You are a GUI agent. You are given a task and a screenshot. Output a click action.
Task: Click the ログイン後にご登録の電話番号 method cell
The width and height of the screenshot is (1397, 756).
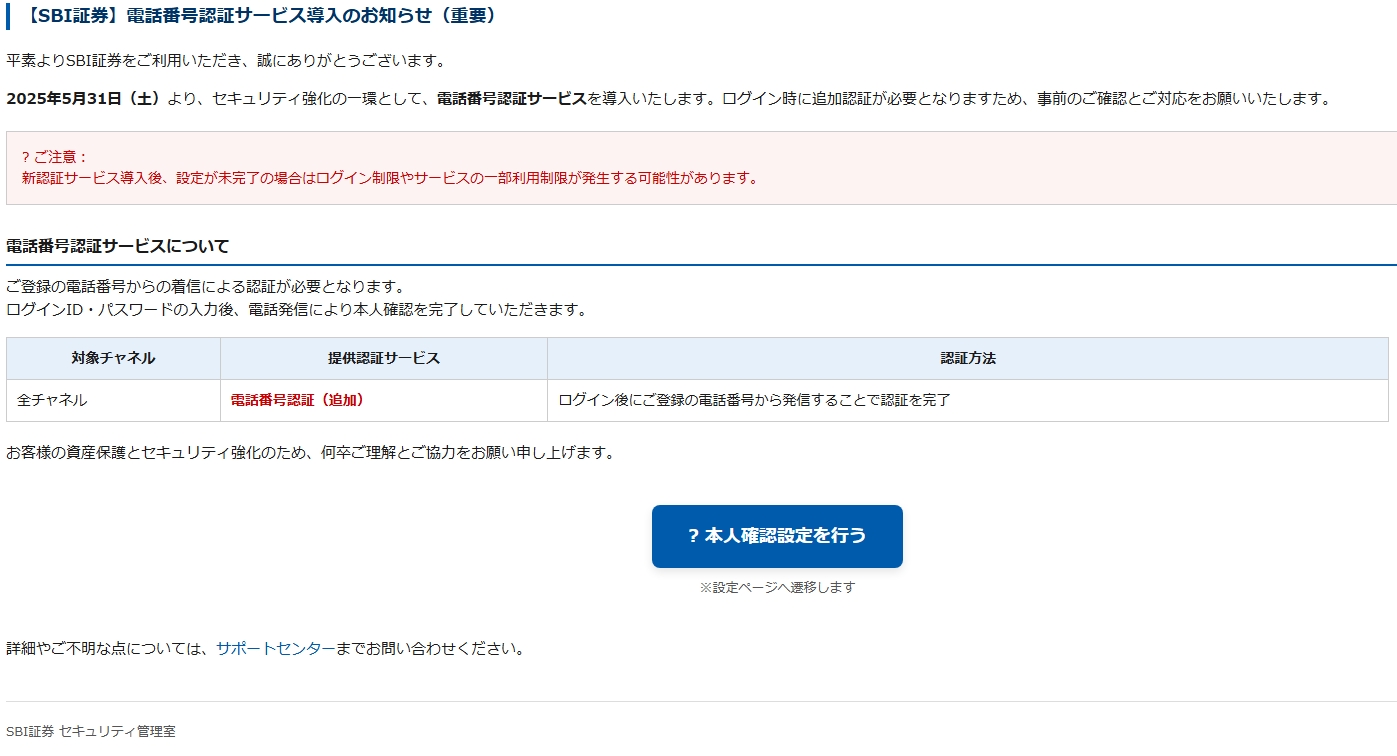click(754, 400)
